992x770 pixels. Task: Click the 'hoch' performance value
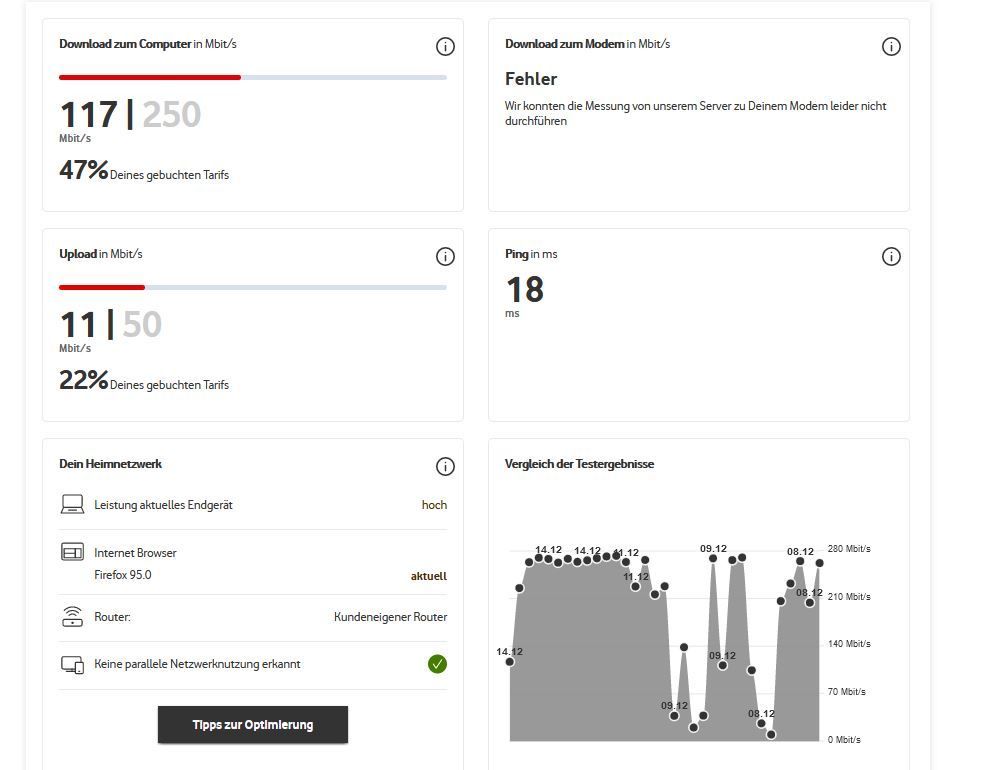[434, 505]
